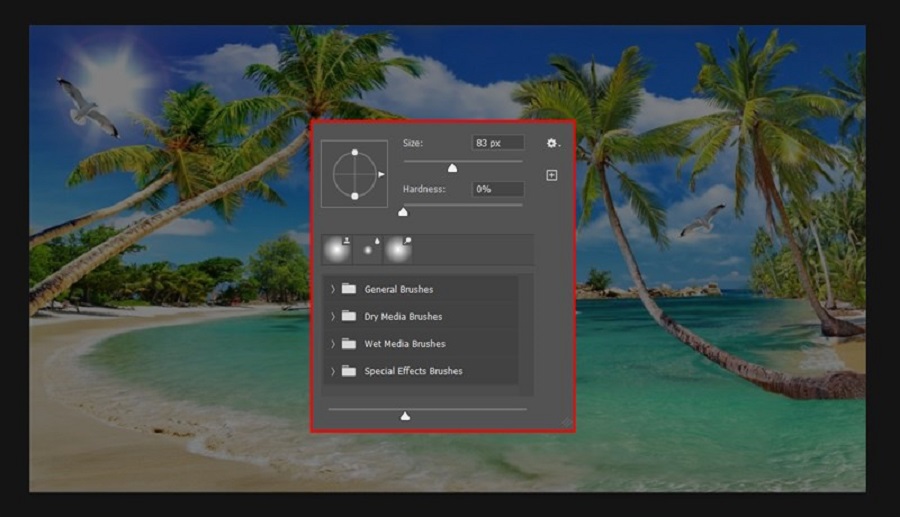Image resolution: width=900 pixels, height=517 pixels.
Task: Select the Special Effects Brushes label
Action: tap(413, 371)
